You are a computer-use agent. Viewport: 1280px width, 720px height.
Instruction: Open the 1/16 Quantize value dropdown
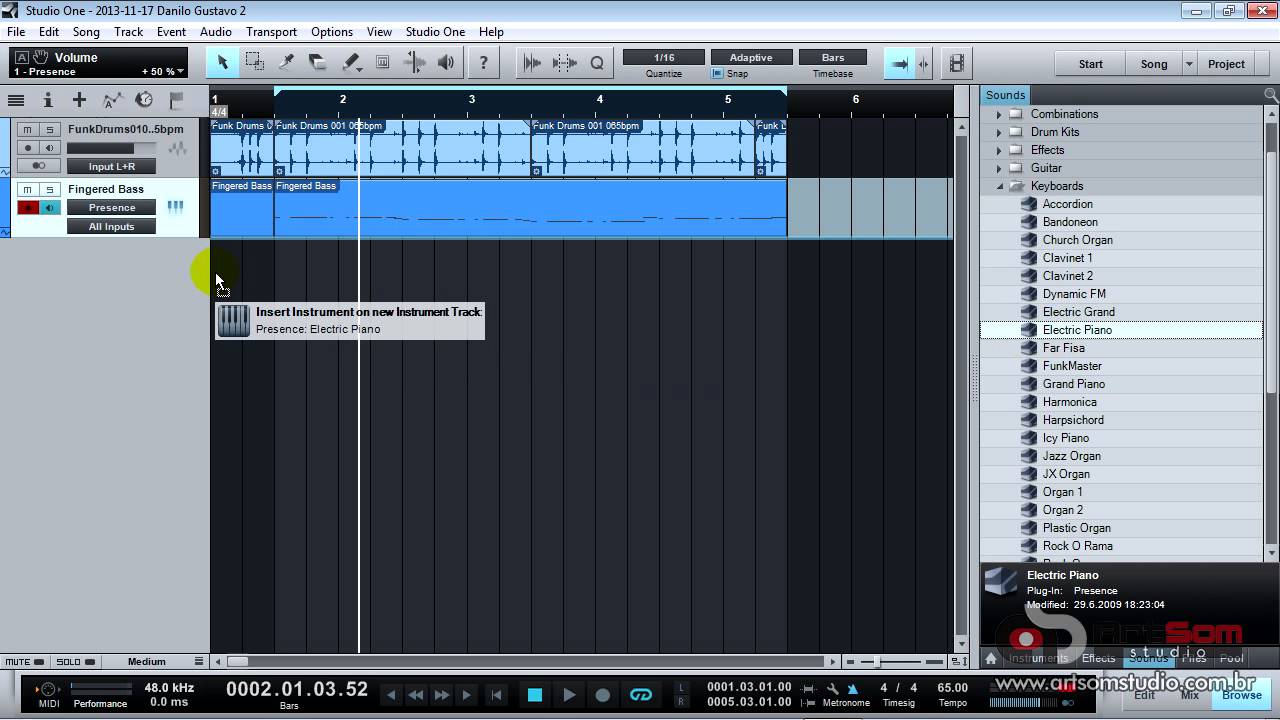pyautogui.click(x=663, y=57)
